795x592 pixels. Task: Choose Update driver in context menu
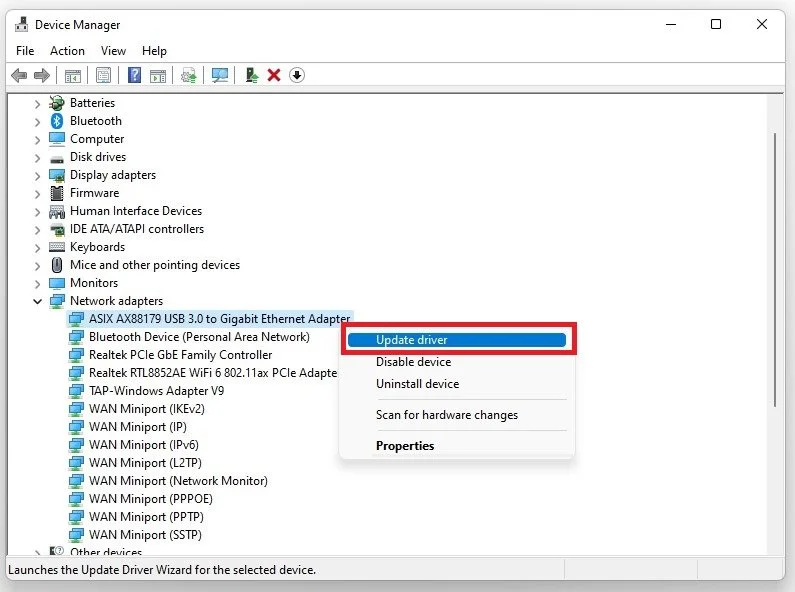click(457, 340)
